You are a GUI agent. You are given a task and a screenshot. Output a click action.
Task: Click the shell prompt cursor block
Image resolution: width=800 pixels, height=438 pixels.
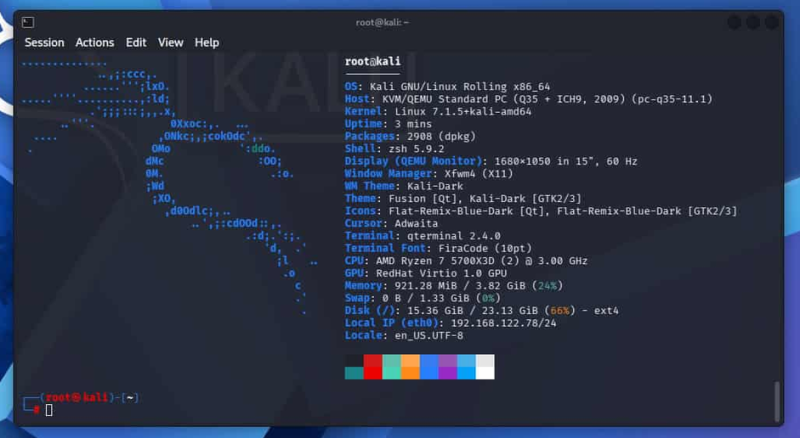(49, 410)
